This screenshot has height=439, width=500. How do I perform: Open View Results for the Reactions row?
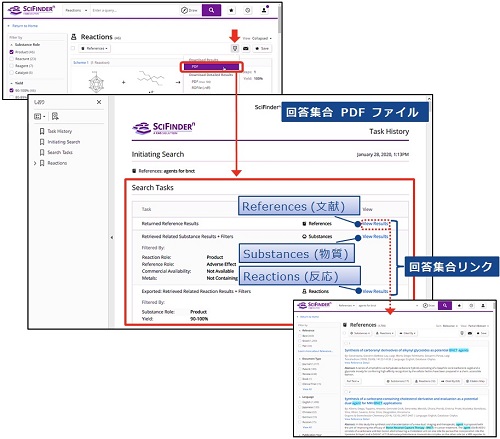[375, 291]
